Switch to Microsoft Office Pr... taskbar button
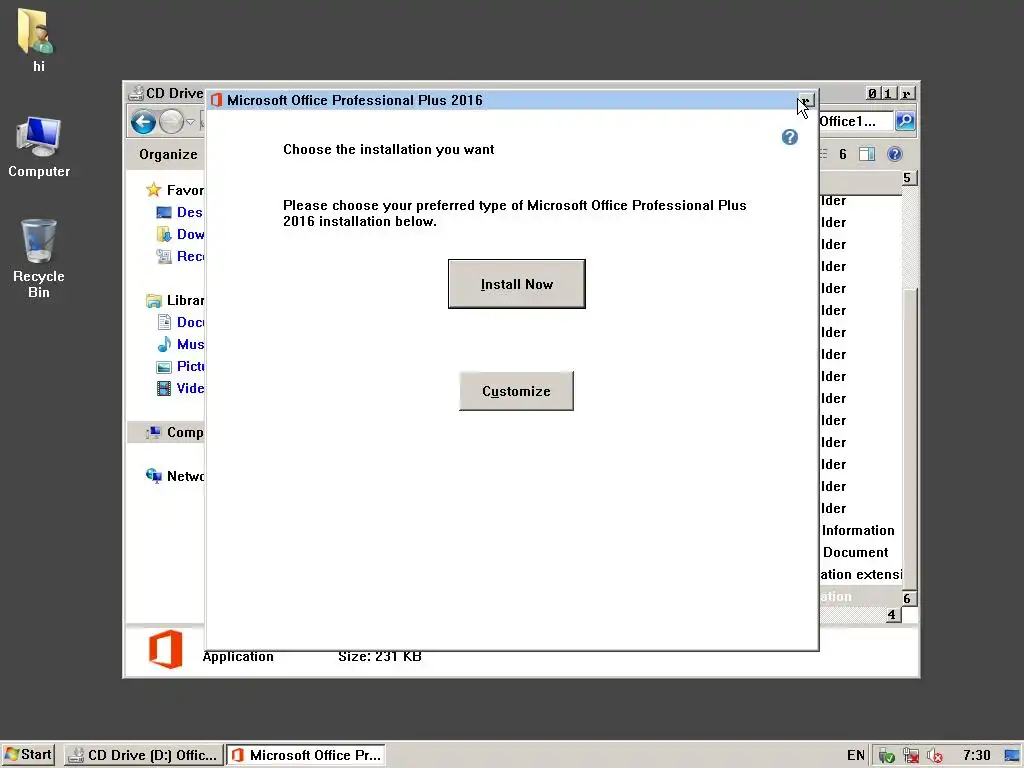This screenshot has width=1024, height=768. click(x=306, y=755)
